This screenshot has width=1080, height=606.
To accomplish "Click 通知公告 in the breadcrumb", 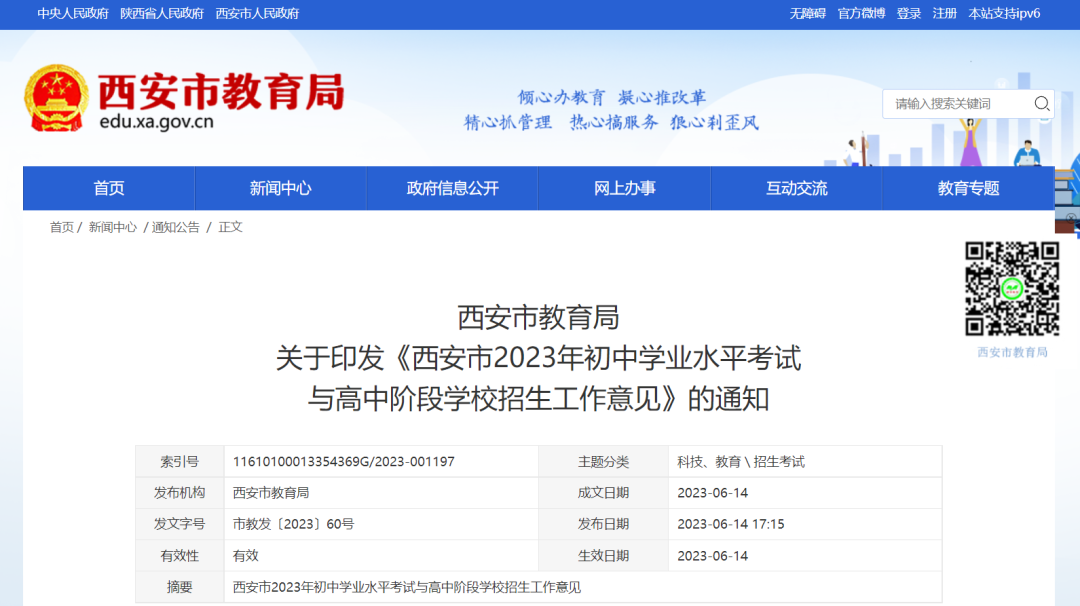I will coord(176,227).
